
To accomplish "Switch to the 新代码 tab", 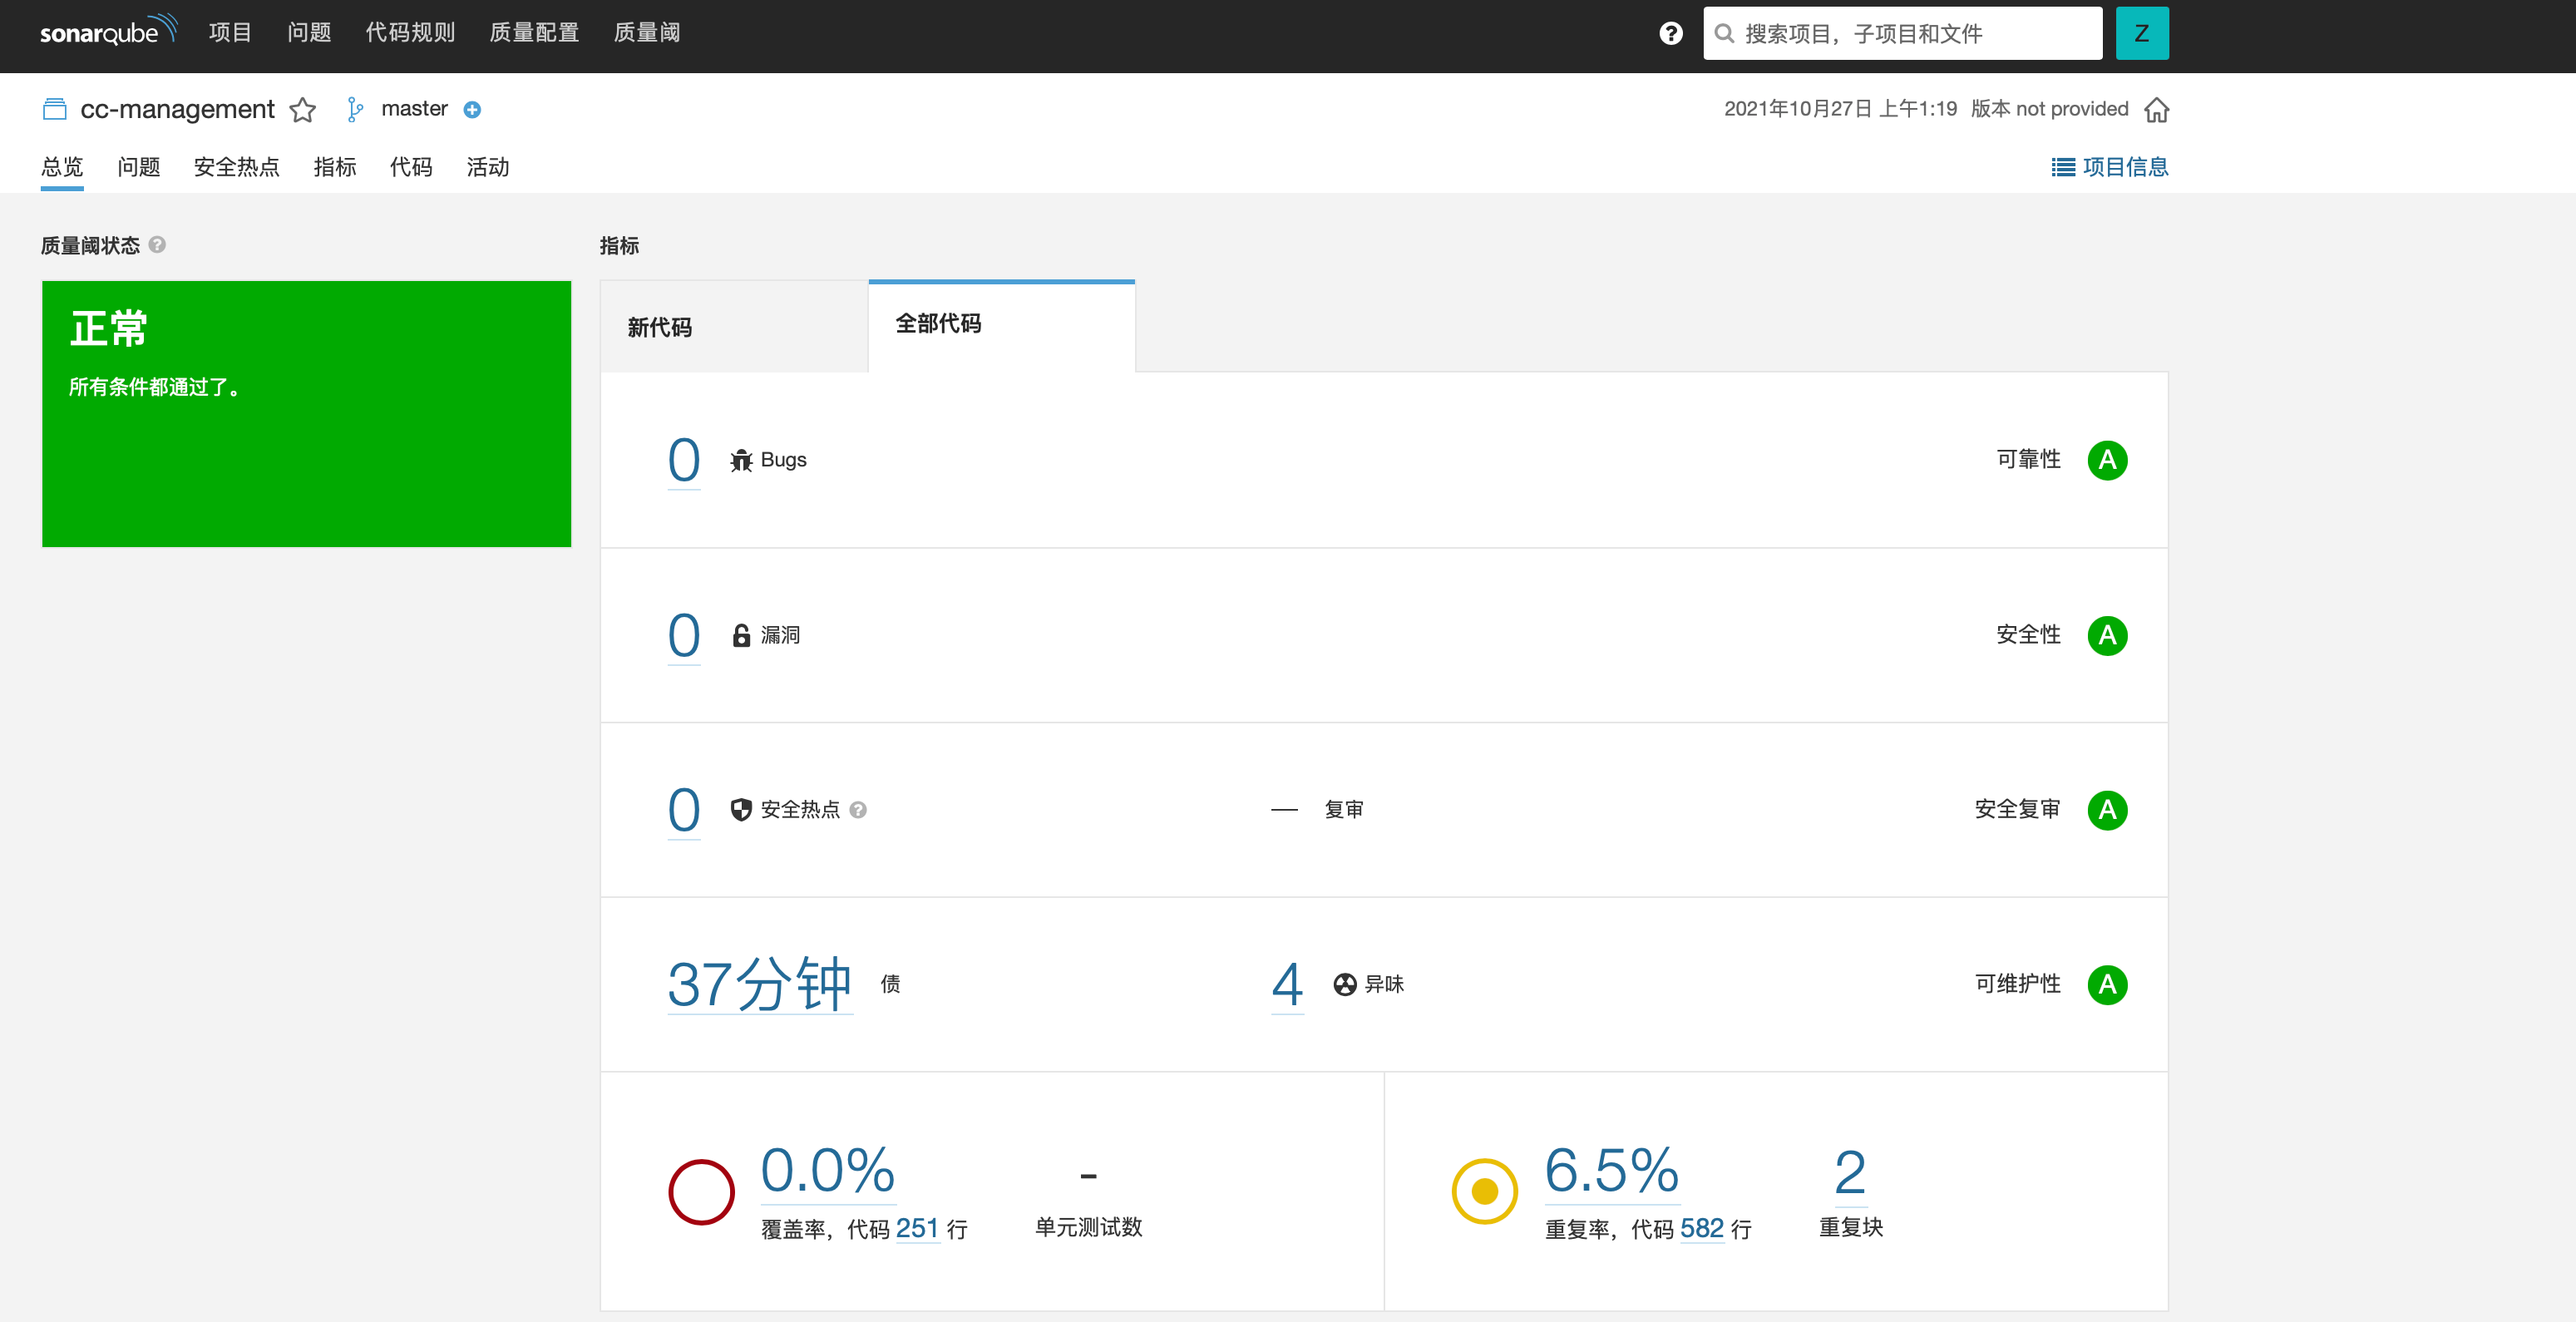I will click(659, 328).
